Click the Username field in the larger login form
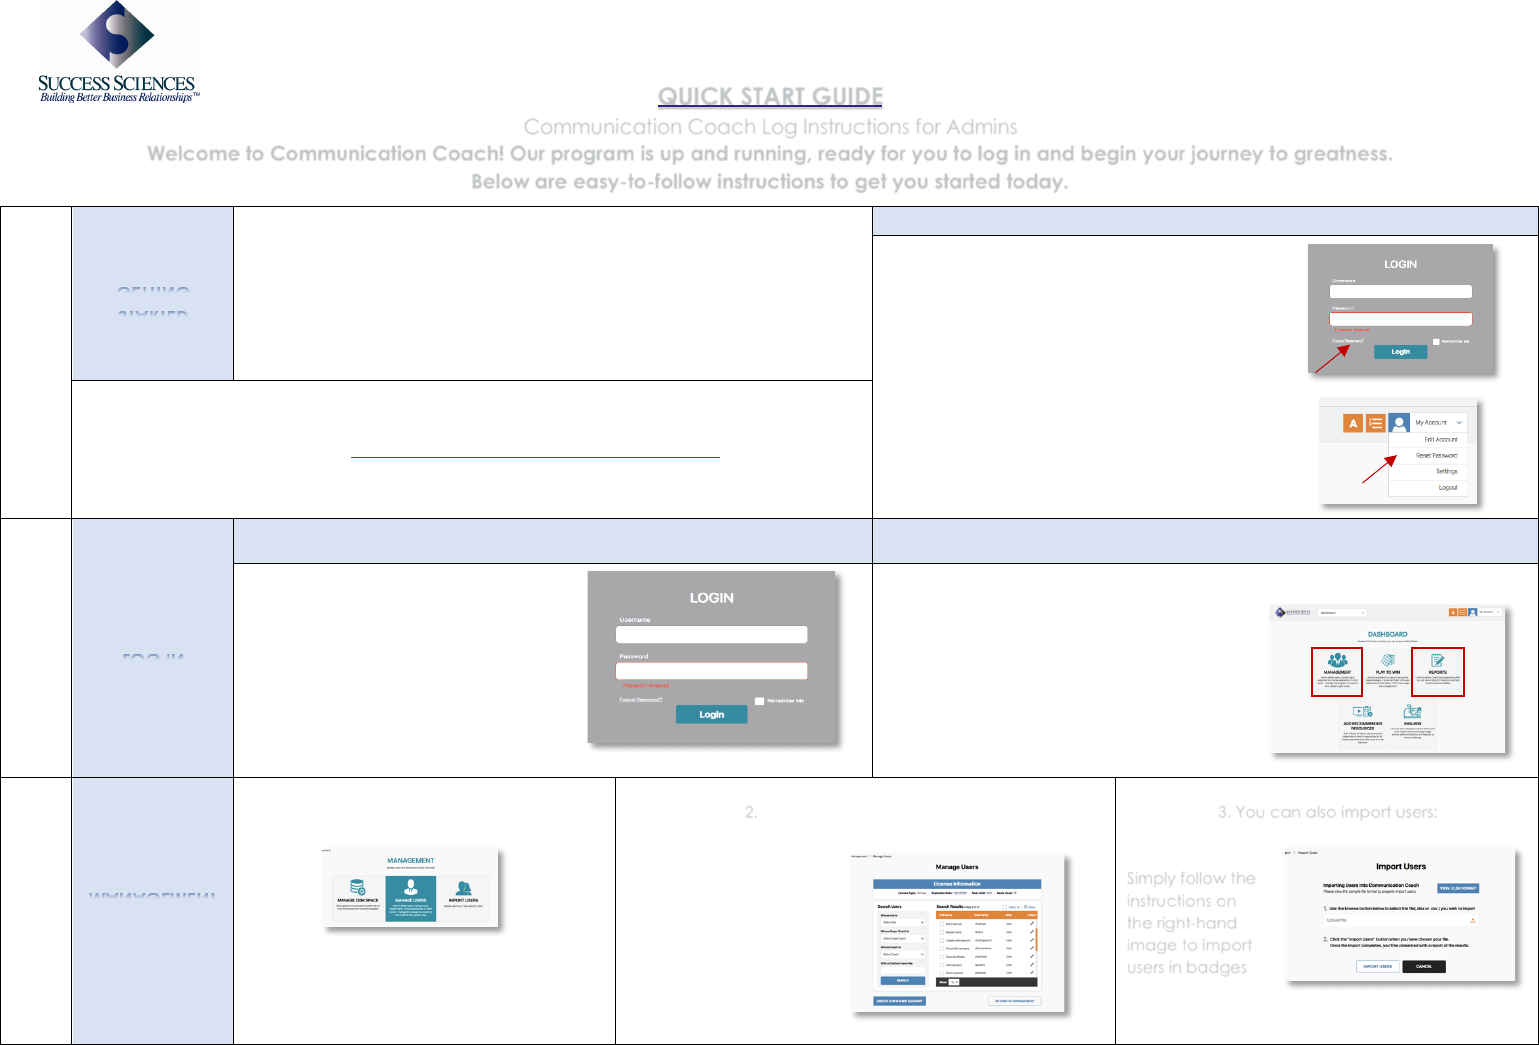The width and height of the screenshot is (1539, 1045). (x=711, y=635)
